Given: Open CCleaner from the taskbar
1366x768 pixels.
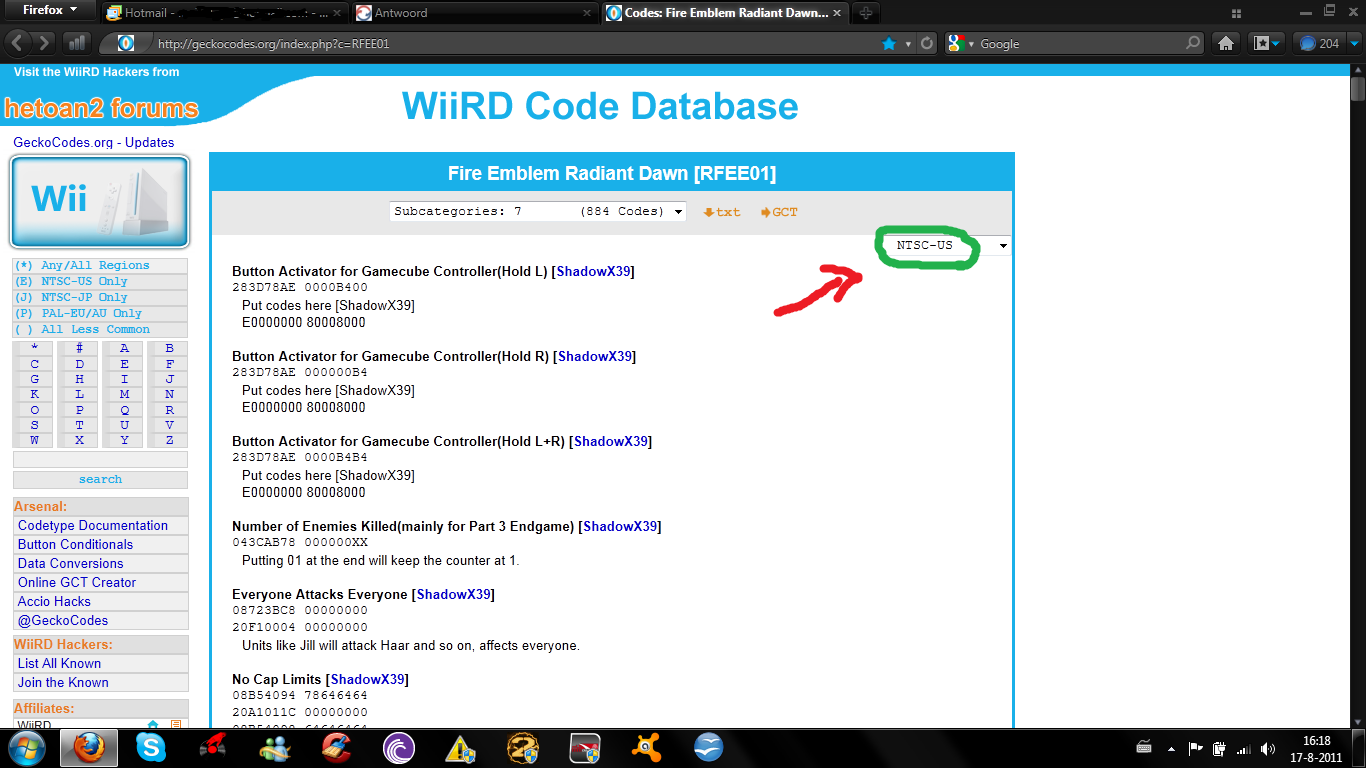Looking at the screenshot, I should pyautogui.click(x=337, y=747).
